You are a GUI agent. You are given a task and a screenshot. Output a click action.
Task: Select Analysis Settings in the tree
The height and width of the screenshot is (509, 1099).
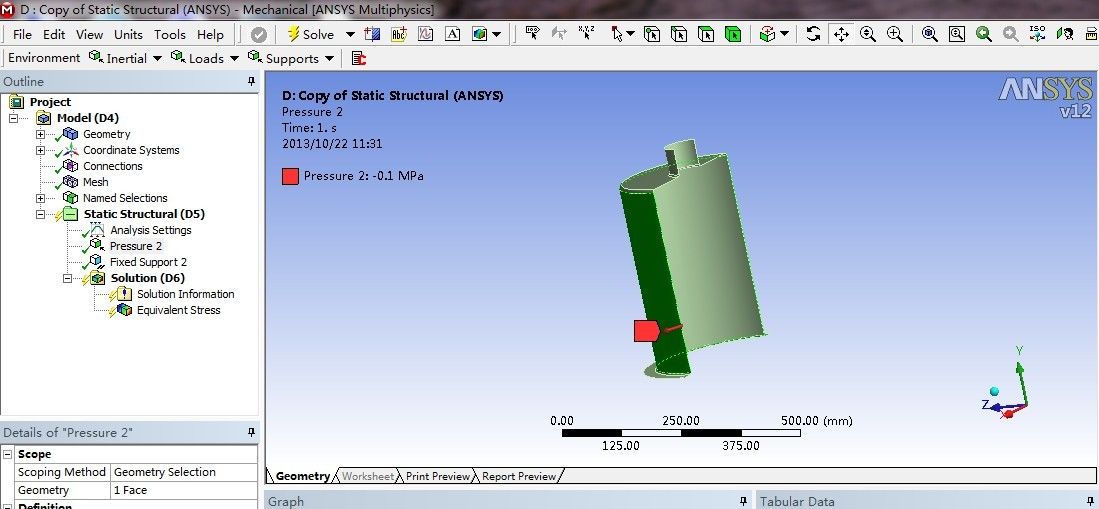click(x=151, y=230)
